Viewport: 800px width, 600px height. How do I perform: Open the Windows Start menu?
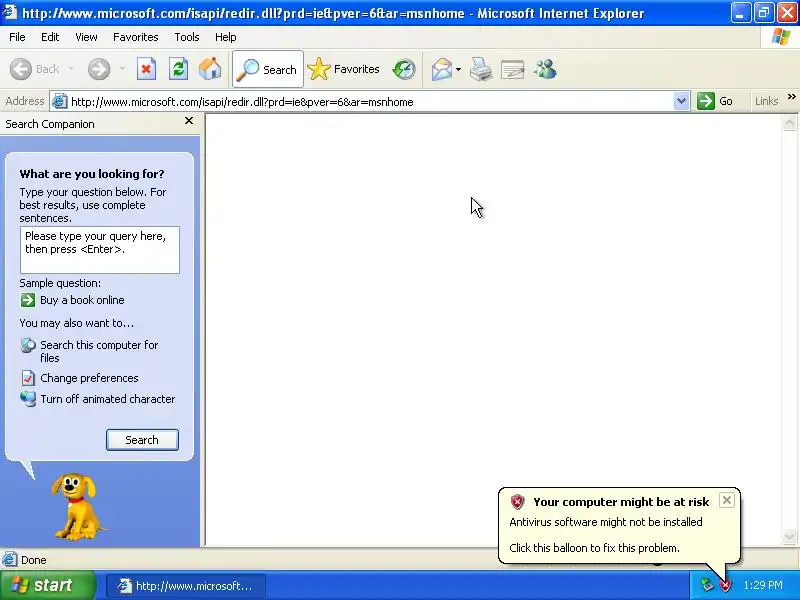[x=47, y=585]
